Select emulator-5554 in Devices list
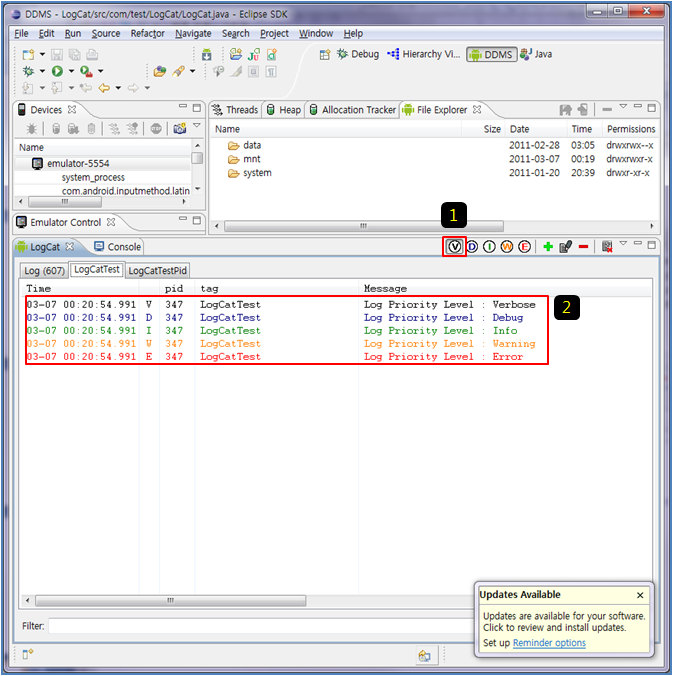The width and height of the screenshot is (673, 676). coord(78,163)
